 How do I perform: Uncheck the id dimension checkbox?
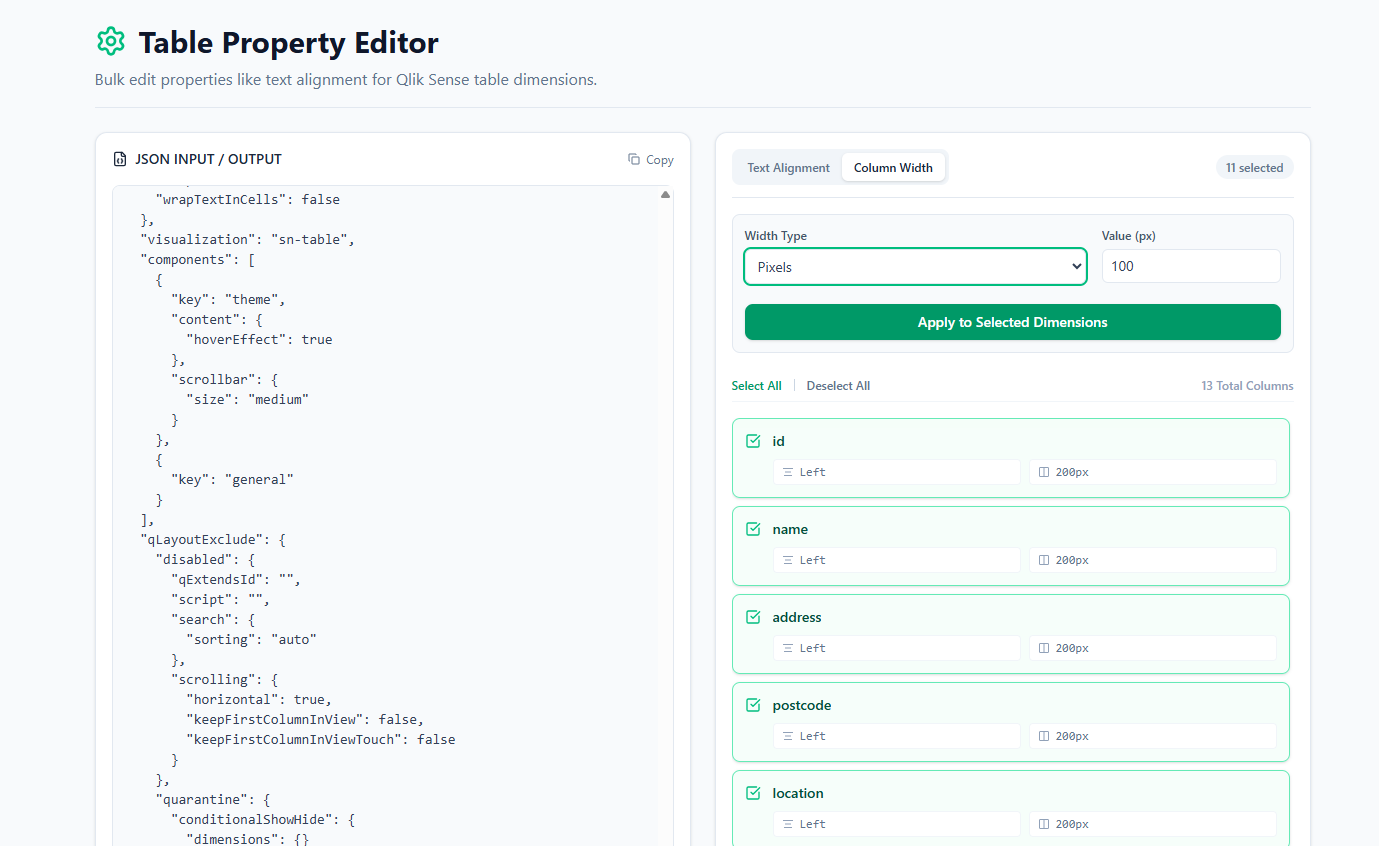(x=753, y=441)
